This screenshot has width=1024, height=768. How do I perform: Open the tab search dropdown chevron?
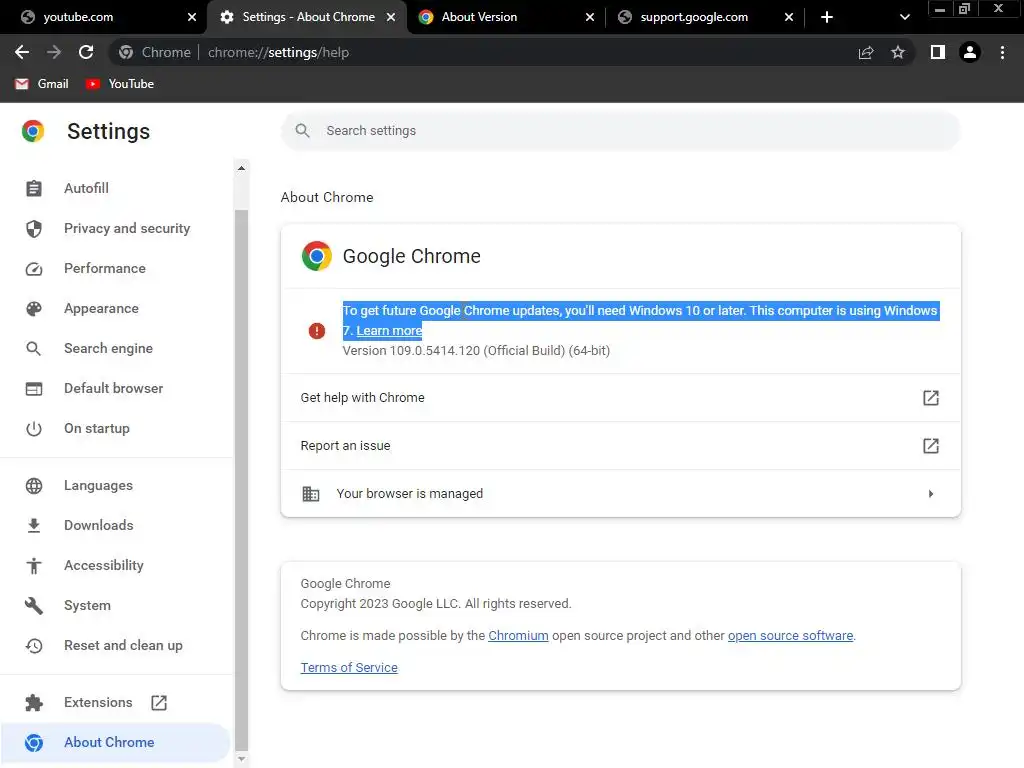click(905, 17)
